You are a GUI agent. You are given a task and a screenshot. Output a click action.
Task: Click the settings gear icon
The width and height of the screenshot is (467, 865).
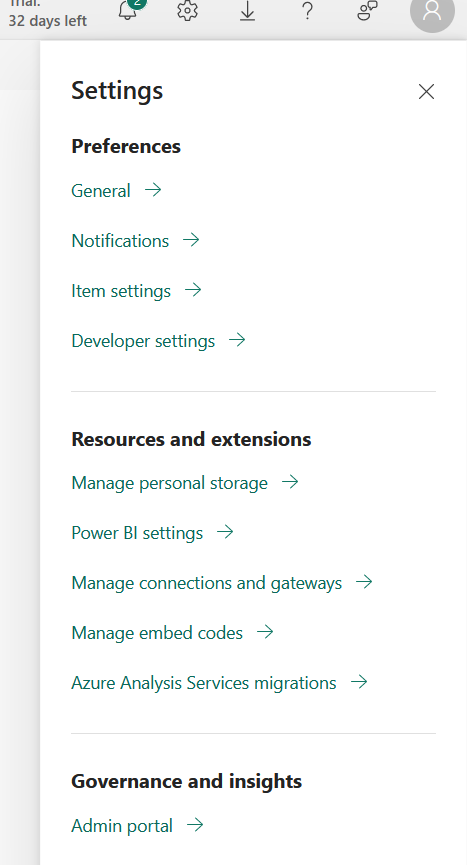(187, 10)
